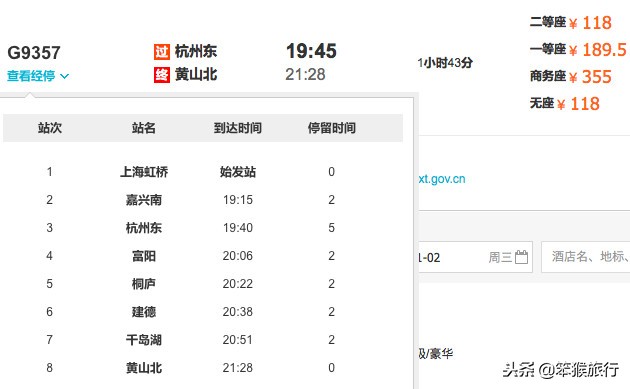630x389 pixels.
Task: Click 19:15 arrival time for 嘉兴南
Action: click(238, 200)
